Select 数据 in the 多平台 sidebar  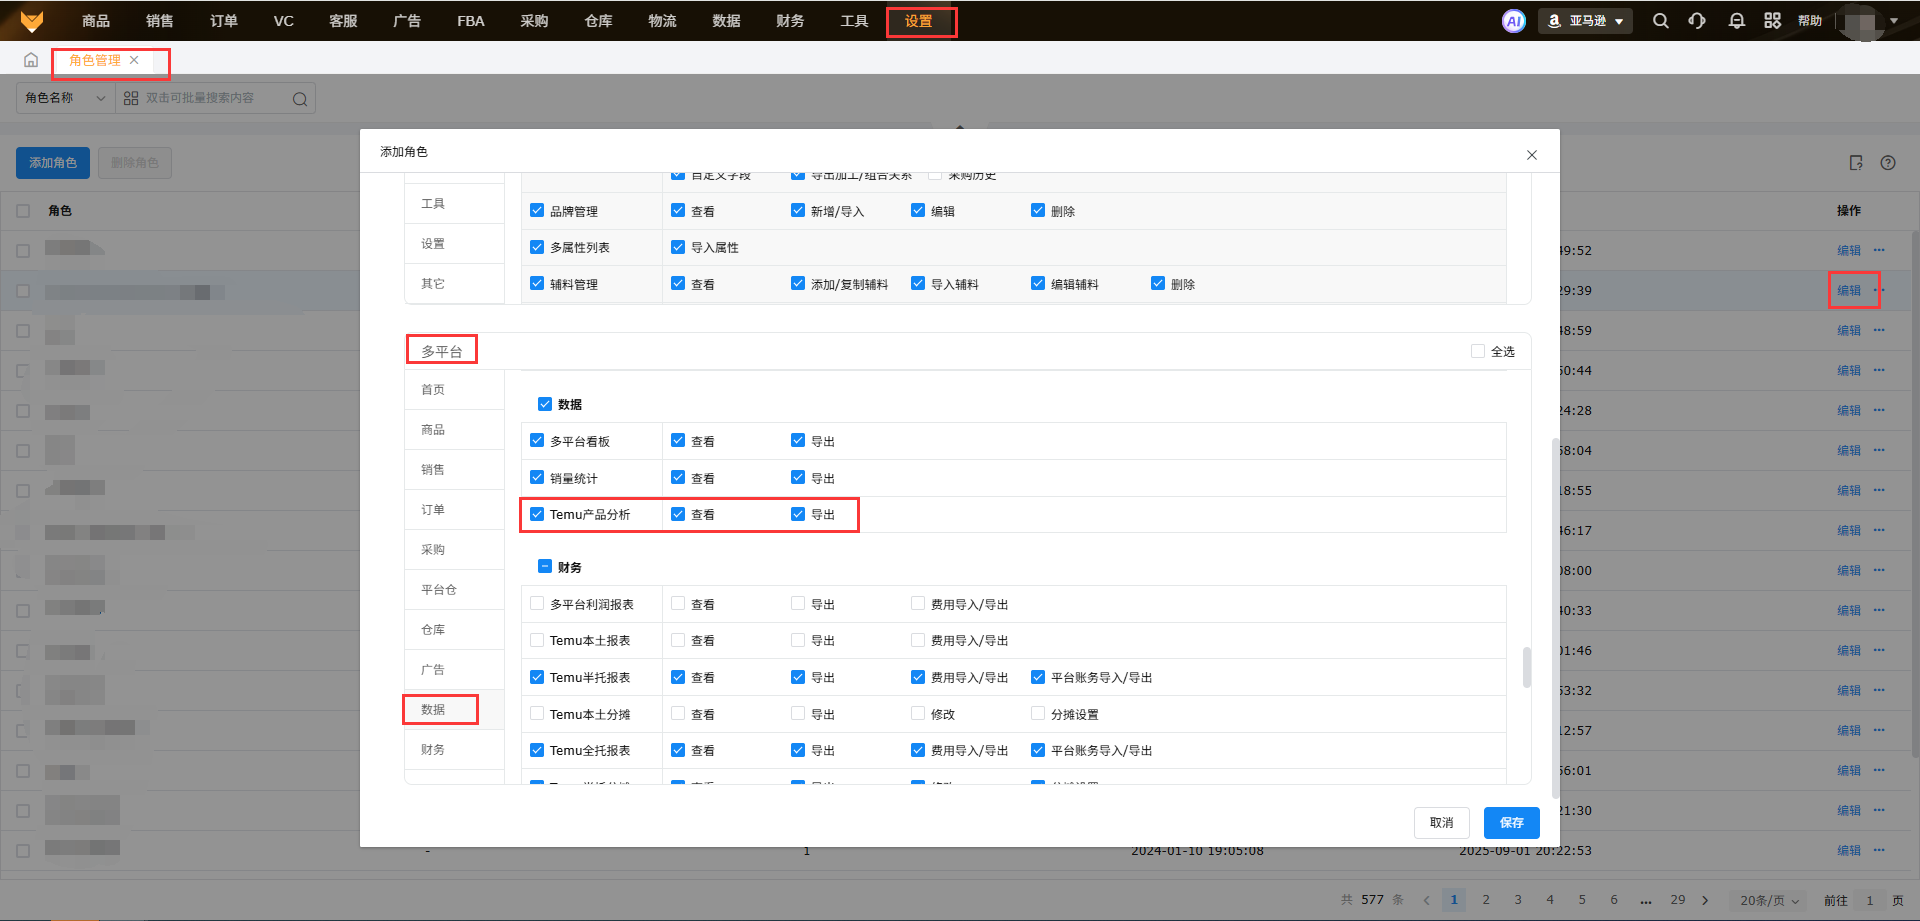click(x=455, y=709)
